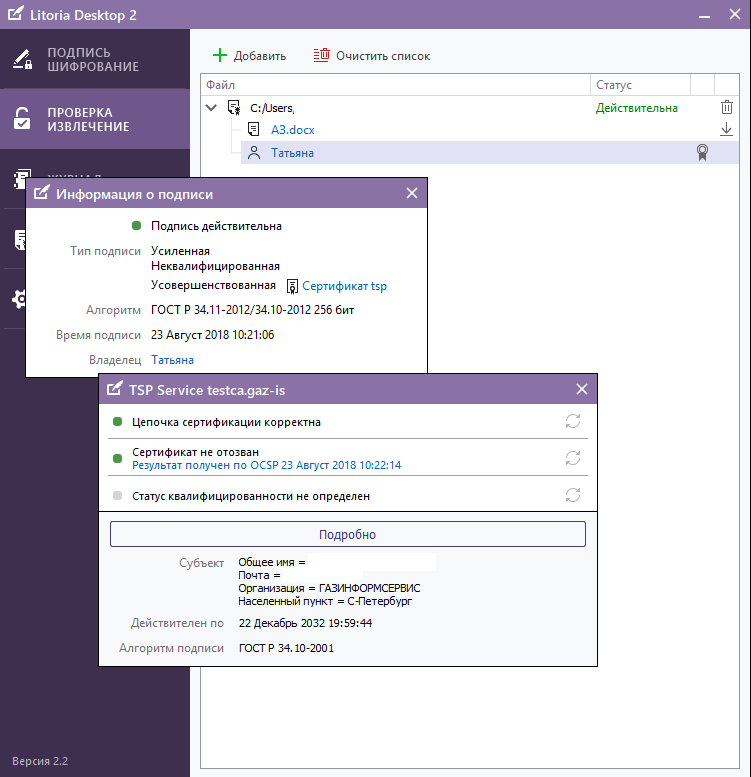Viewport: 751px width, 777px height.
Task: Close the Информация о подписи dialog
Action: coord(412,193)
